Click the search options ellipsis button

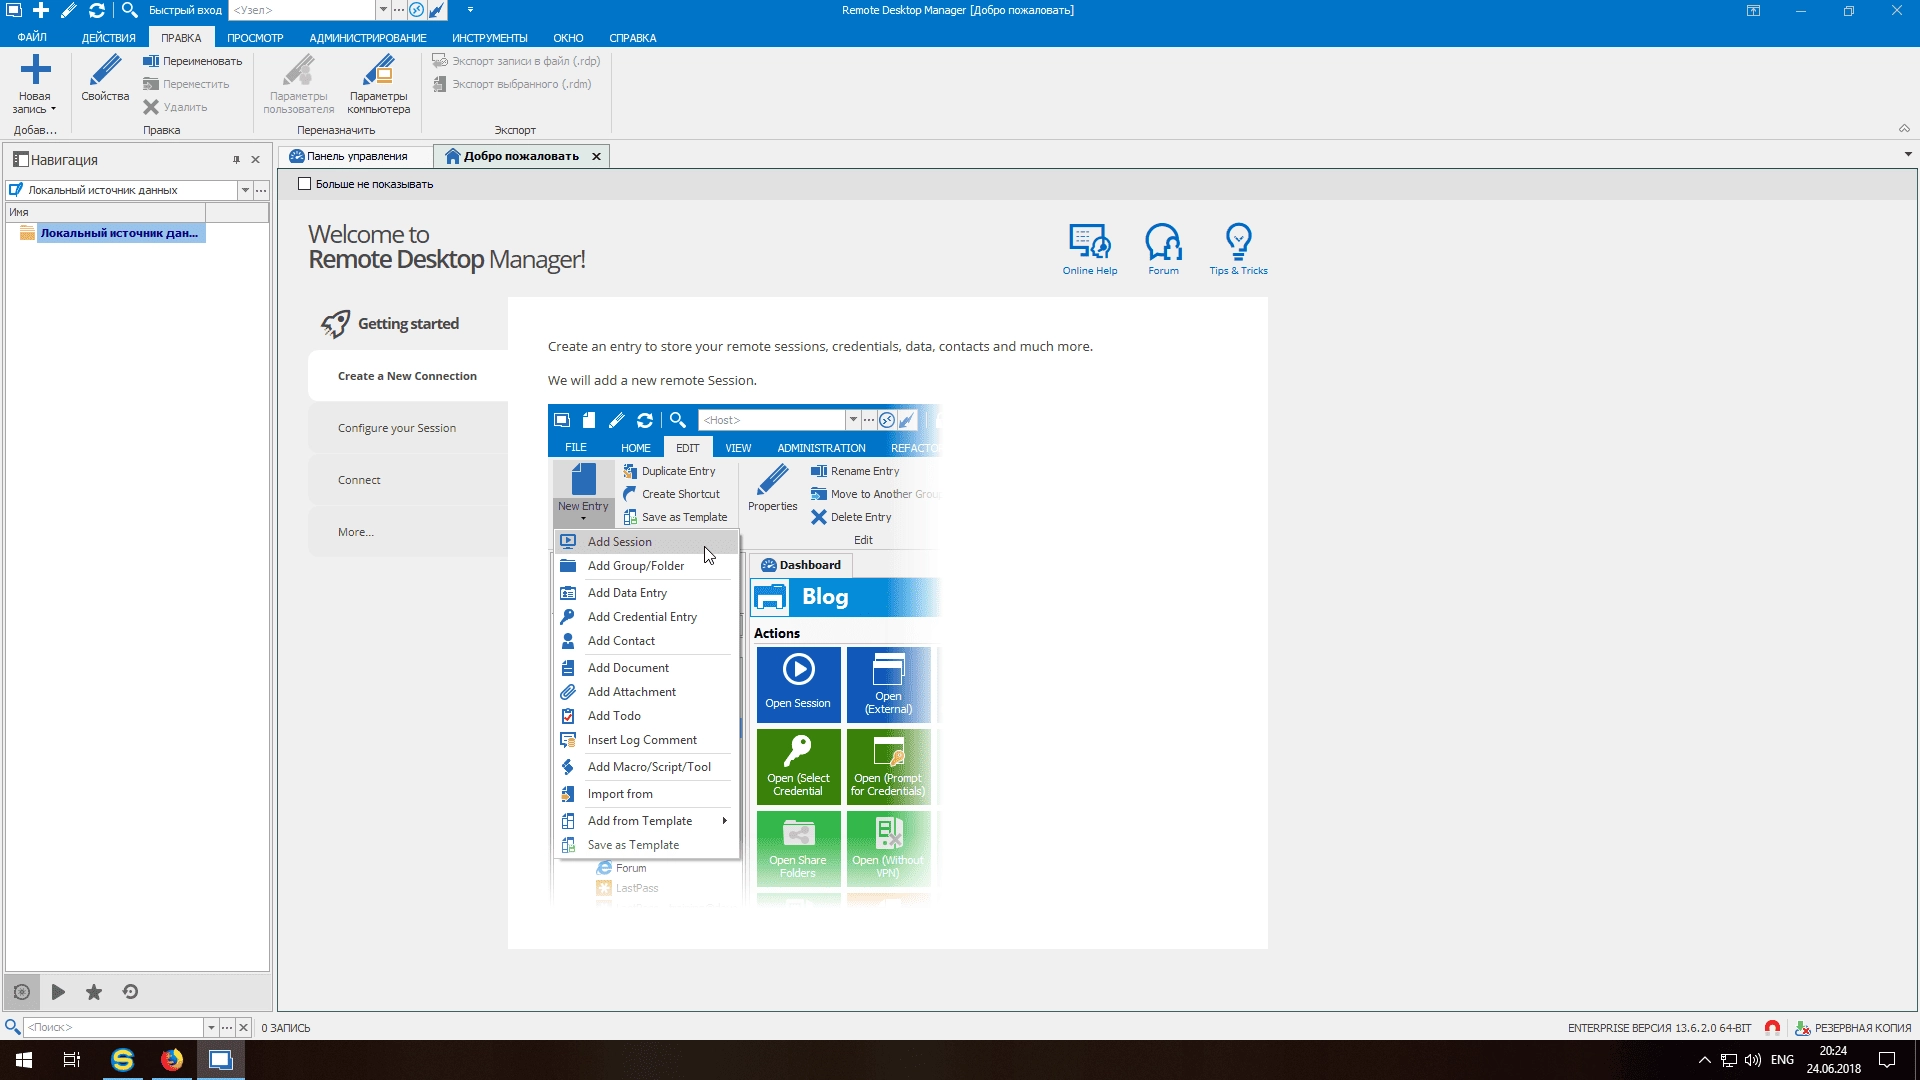point(227,1027)
